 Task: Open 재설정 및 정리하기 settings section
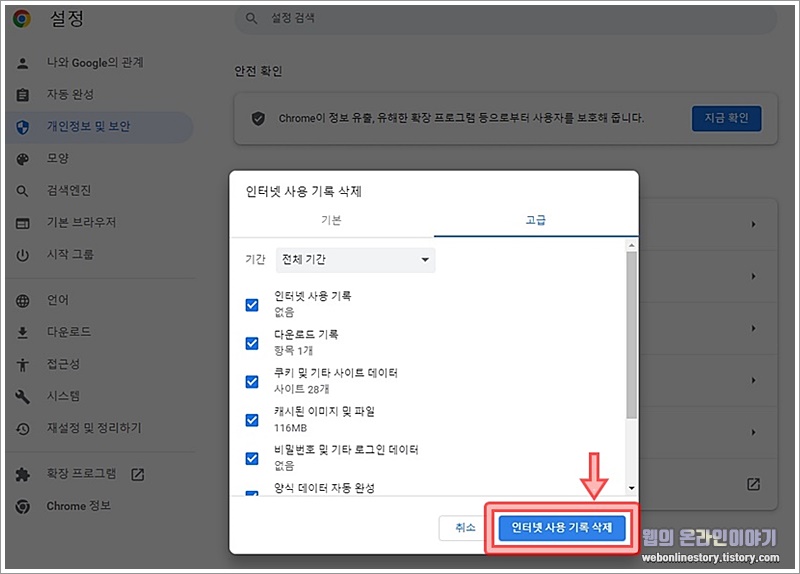click(100, 428)
